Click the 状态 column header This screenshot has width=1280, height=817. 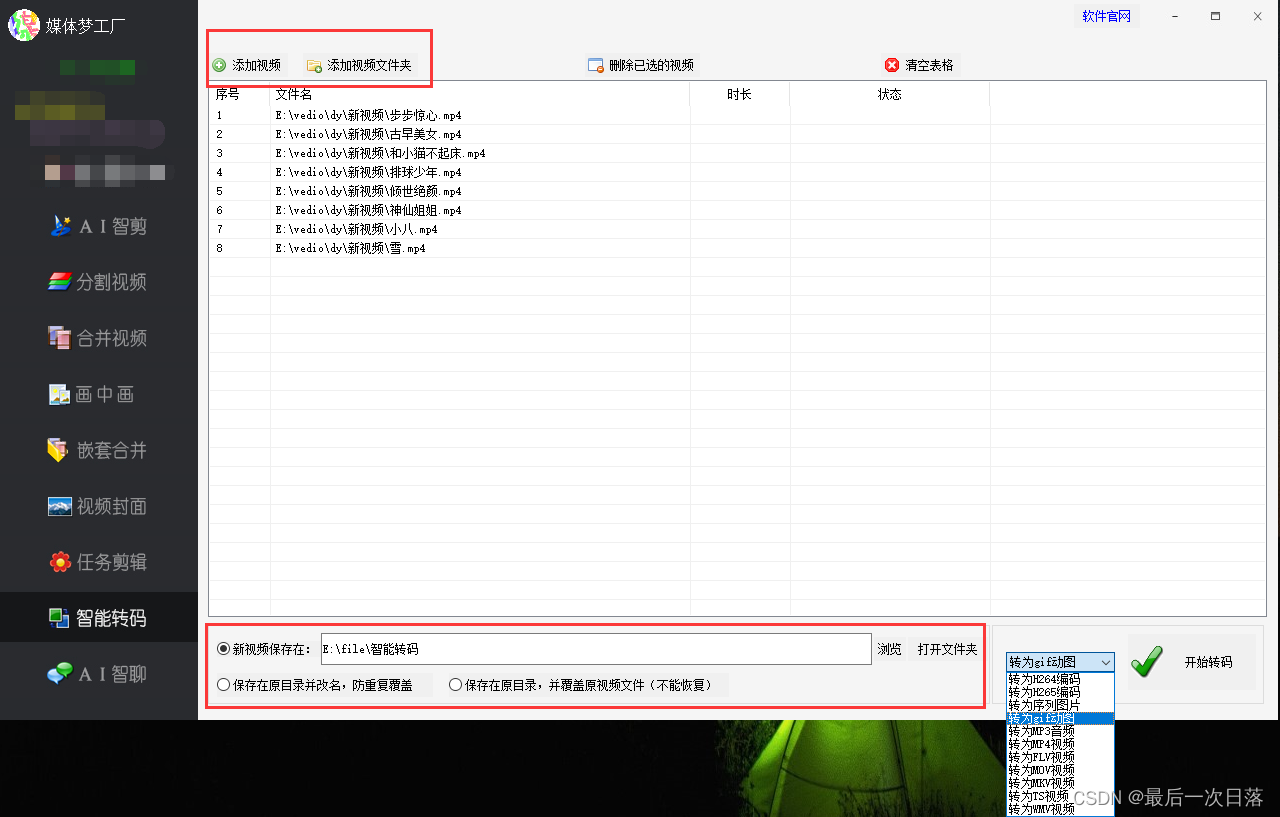pos(890,94)
